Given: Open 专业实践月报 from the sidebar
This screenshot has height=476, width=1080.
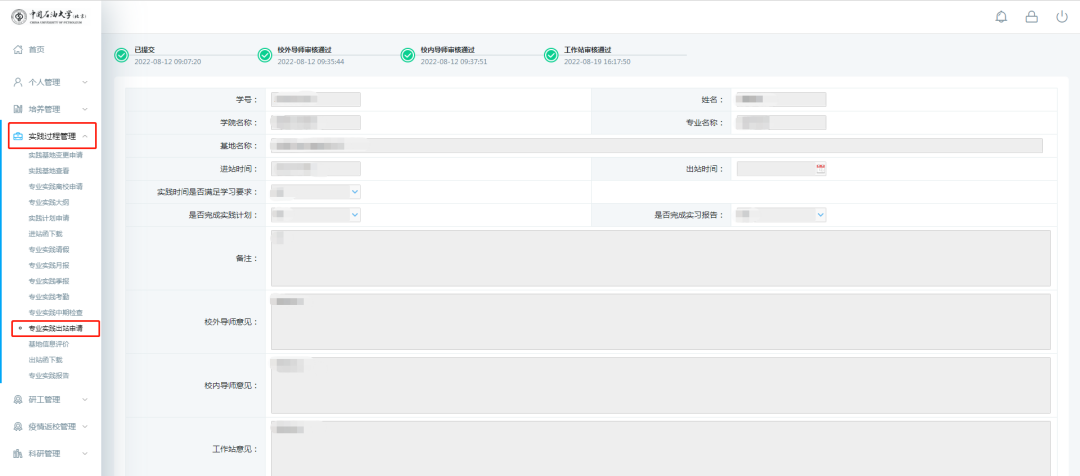Looking at the screenshot, I should (x=48, y=265).
